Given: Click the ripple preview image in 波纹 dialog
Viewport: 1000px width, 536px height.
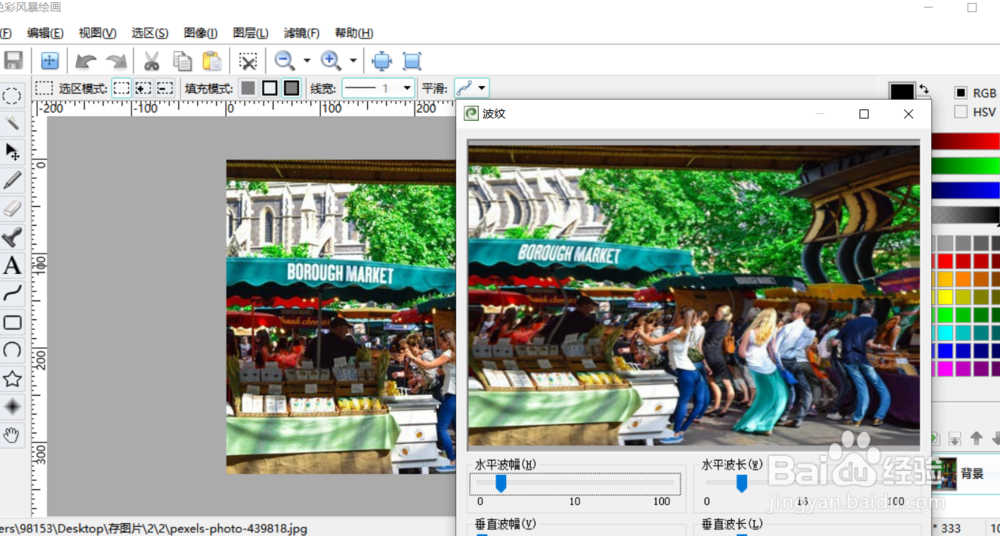Looking at the screenshot, I should 694,295.
